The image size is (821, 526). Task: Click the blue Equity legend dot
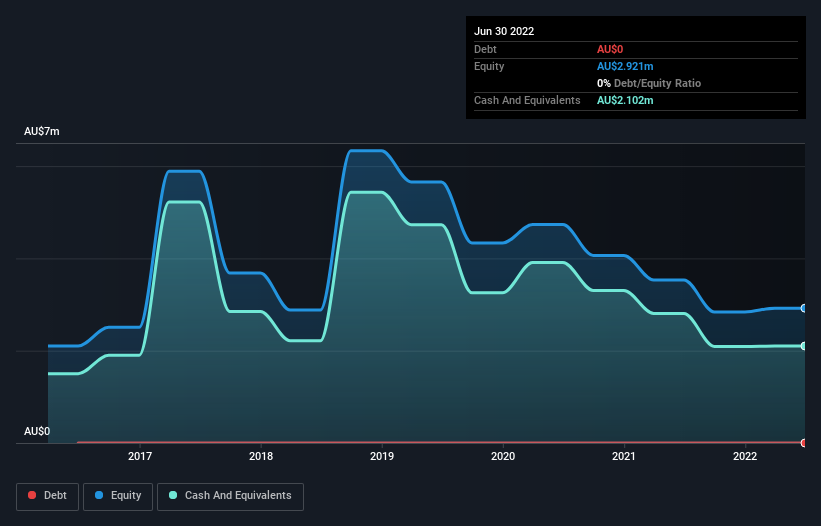99,495
